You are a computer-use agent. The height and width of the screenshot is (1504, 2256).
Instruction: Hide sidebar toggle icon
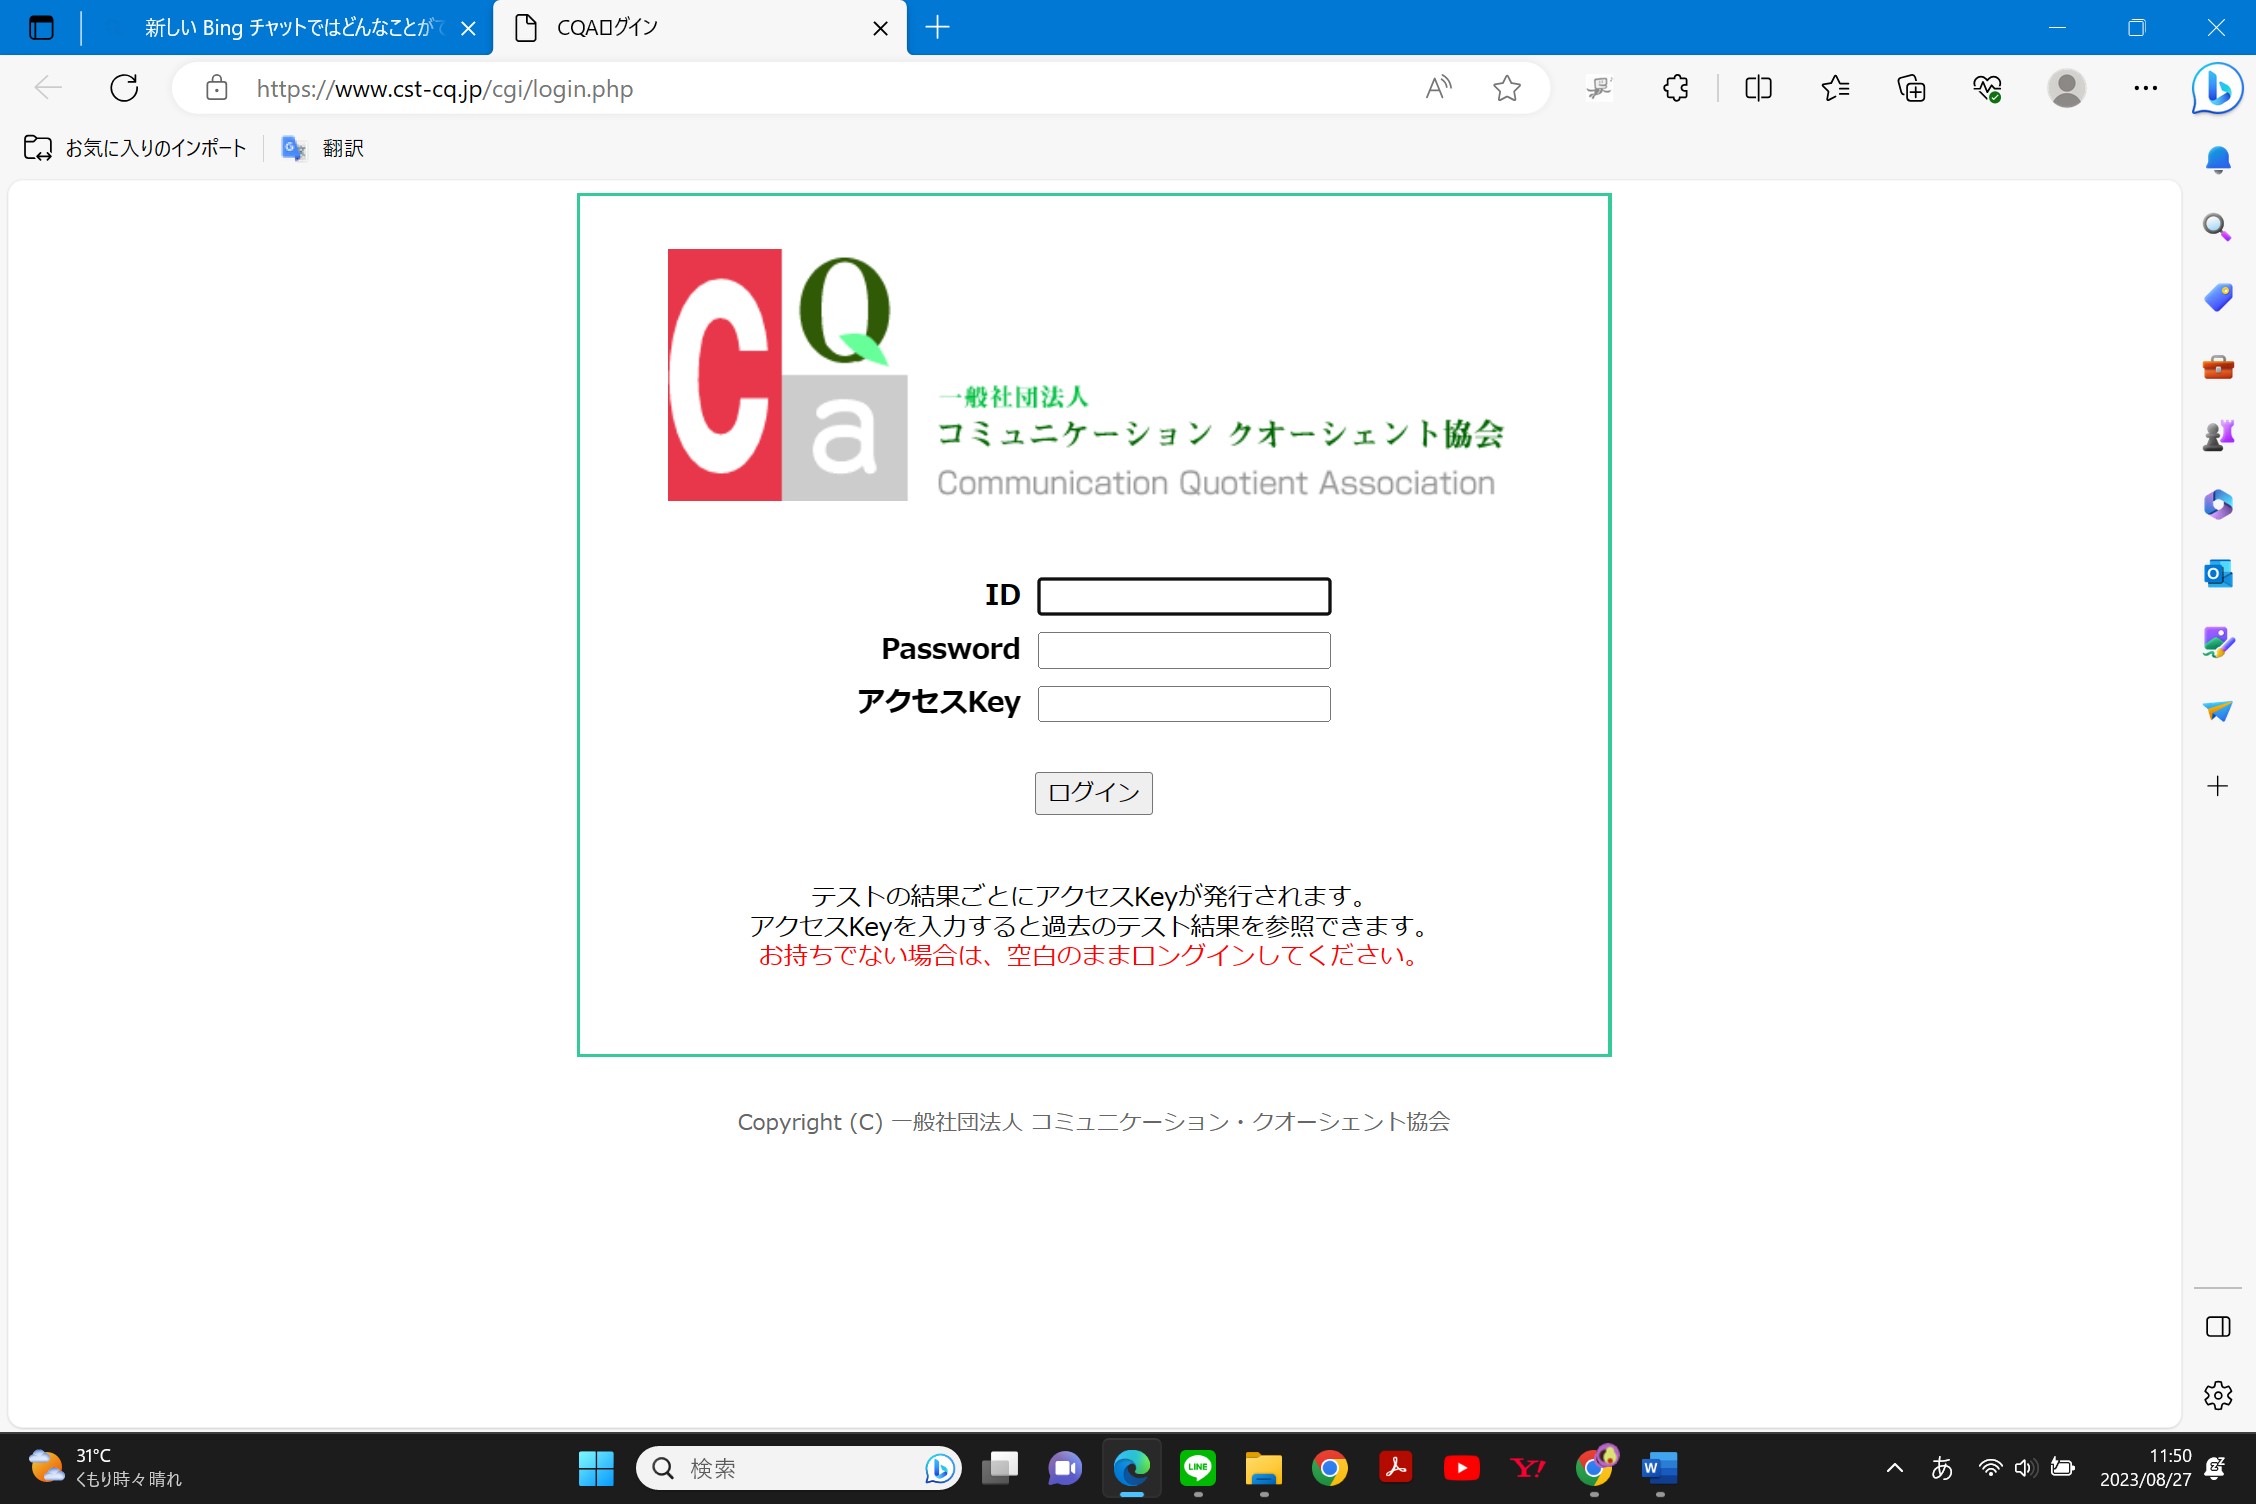pos(2218,1327)
